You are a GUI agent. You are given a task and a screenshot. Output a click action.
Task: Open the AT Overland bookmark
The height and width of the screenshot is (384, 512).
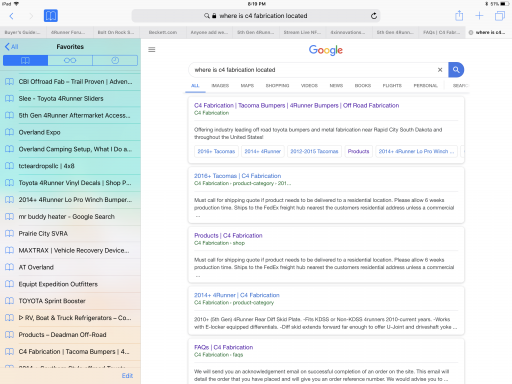70,267
